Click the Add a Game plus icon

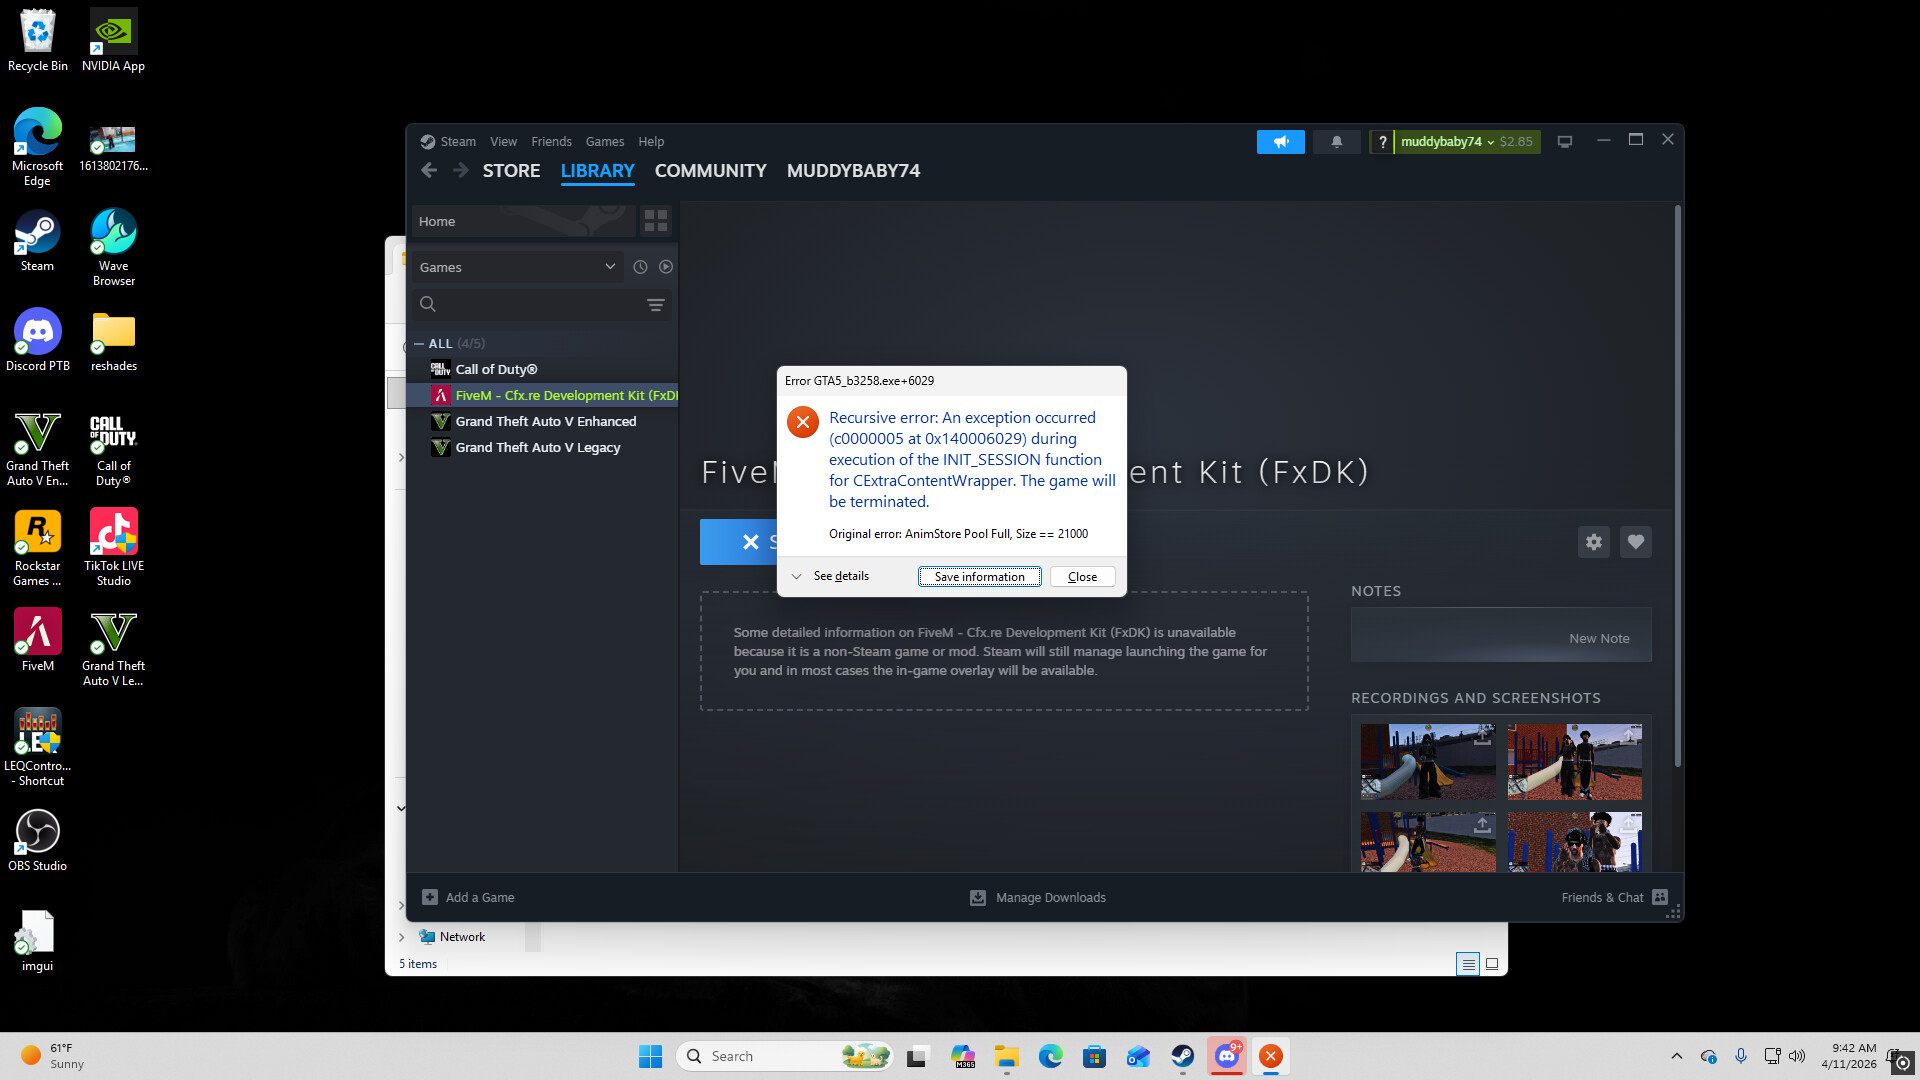click(430, 897)
